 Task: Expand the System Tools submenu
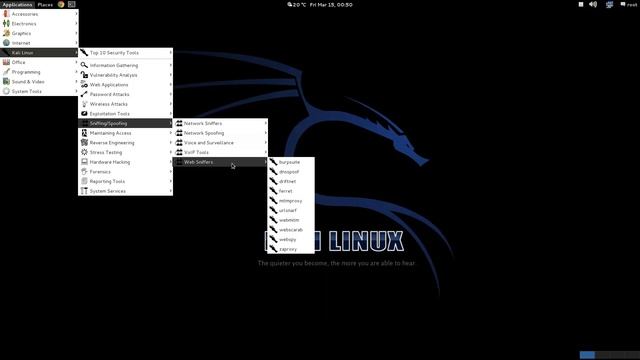click(40, 91)
